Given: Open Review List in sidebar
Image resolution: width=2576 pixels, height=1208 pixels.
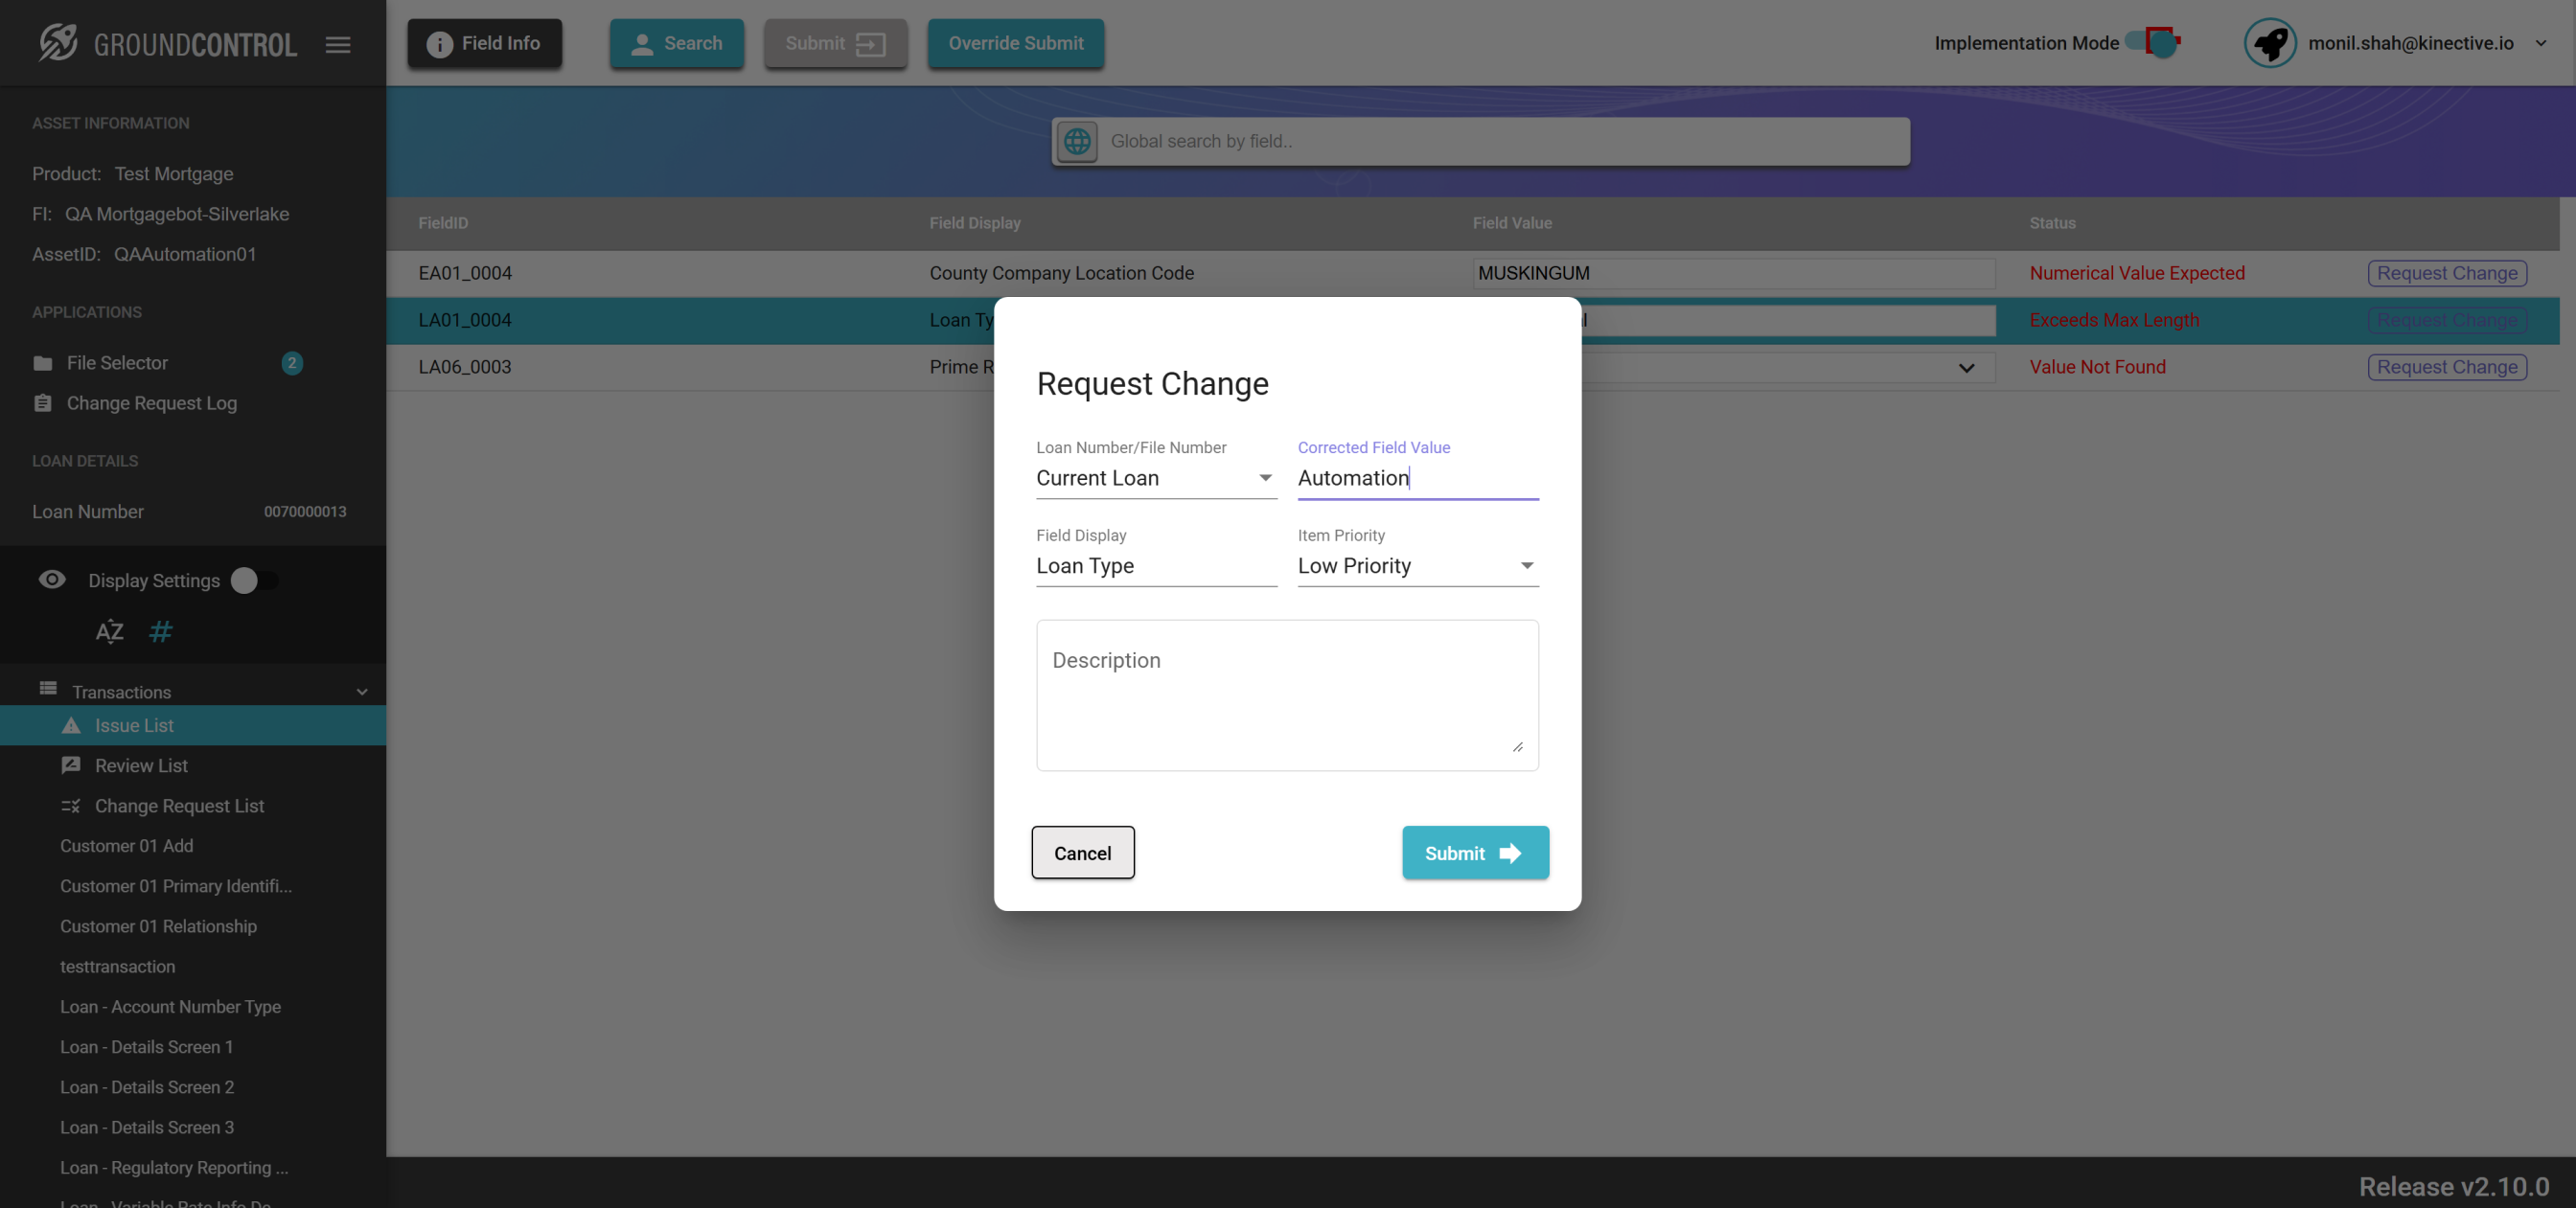Looking at the screenshot, I should 141,765.
